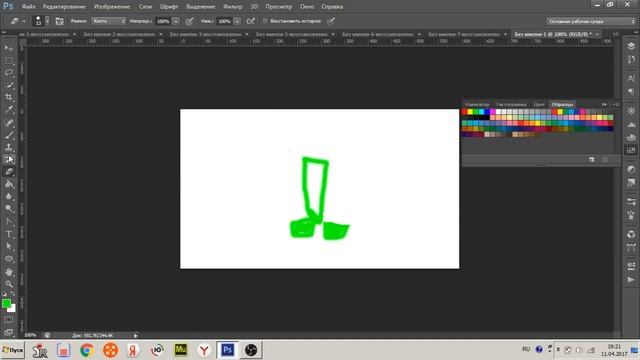Toggle airbrush mode in options bar

tap(251, 21)
